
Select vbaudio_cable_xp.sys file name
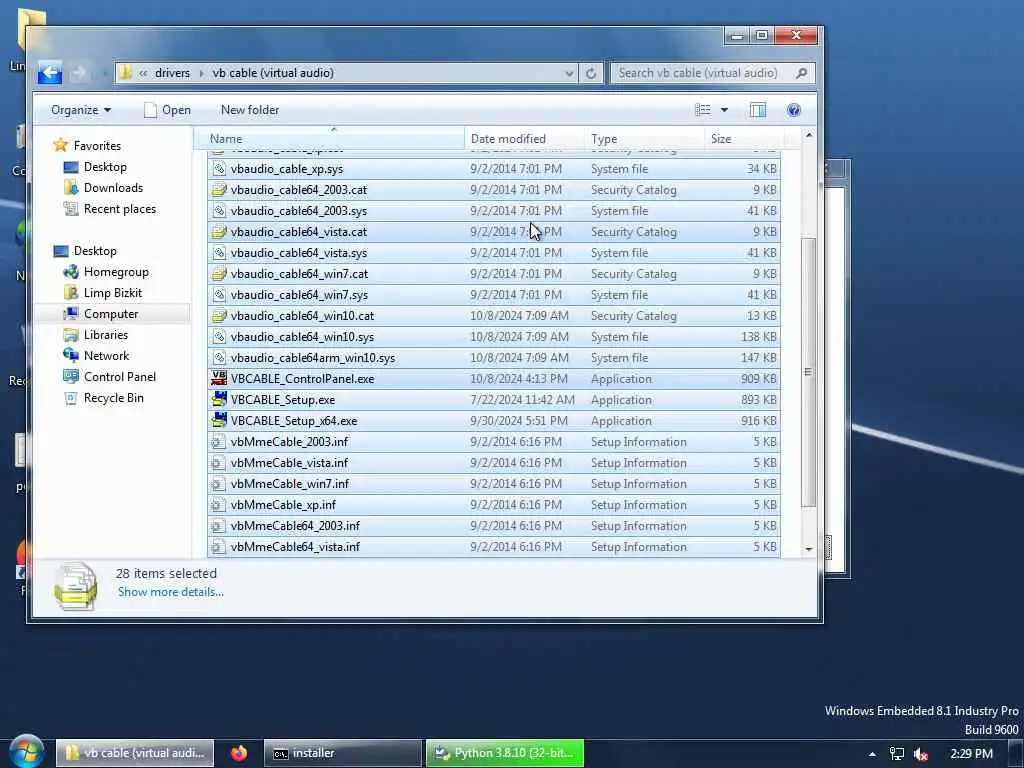click(287, 168)
